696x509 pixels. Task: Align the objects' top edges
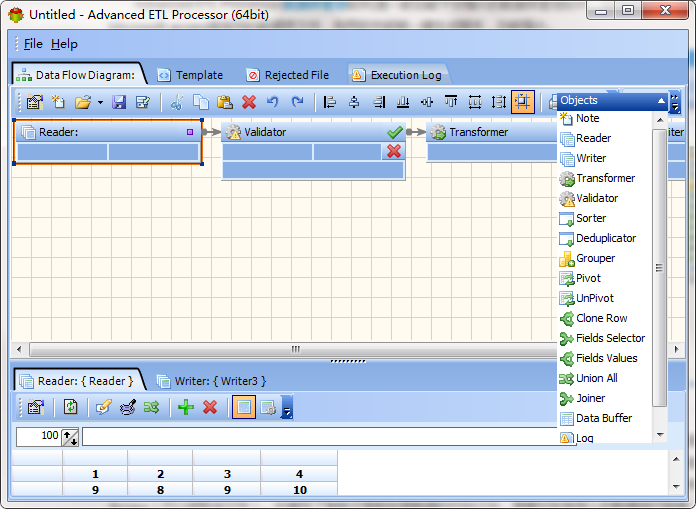pyautogui.click(x=451, y=102)
